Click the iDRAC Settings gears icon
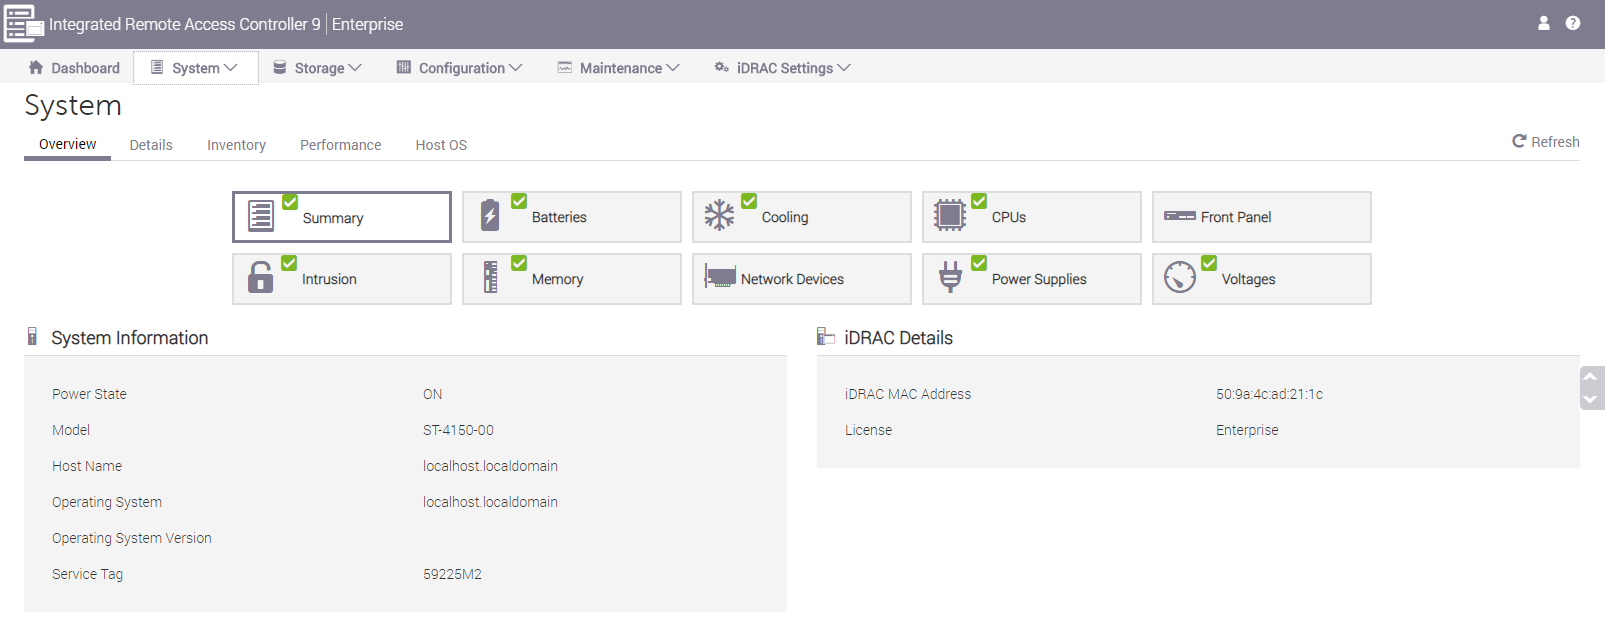 (722, 67)
